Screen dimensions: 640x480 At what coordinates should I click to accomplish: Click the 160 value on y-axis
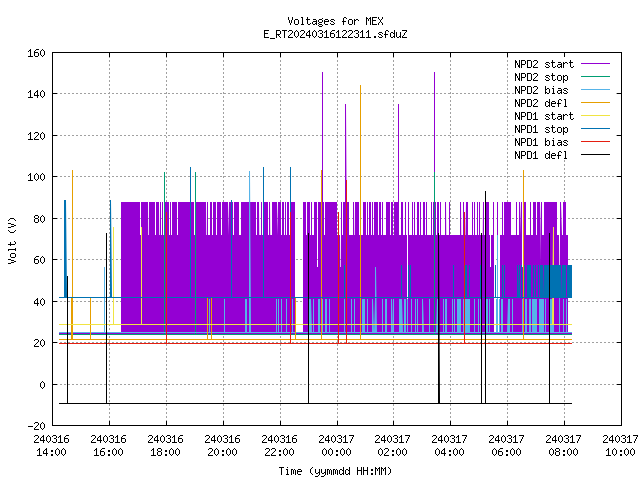click(x=36, y=53)
